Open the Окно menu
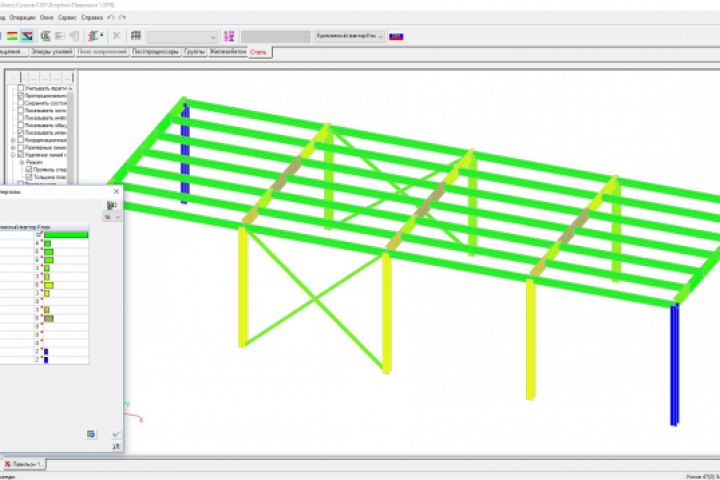The image size is (720, 480). (x=47, y=17)
